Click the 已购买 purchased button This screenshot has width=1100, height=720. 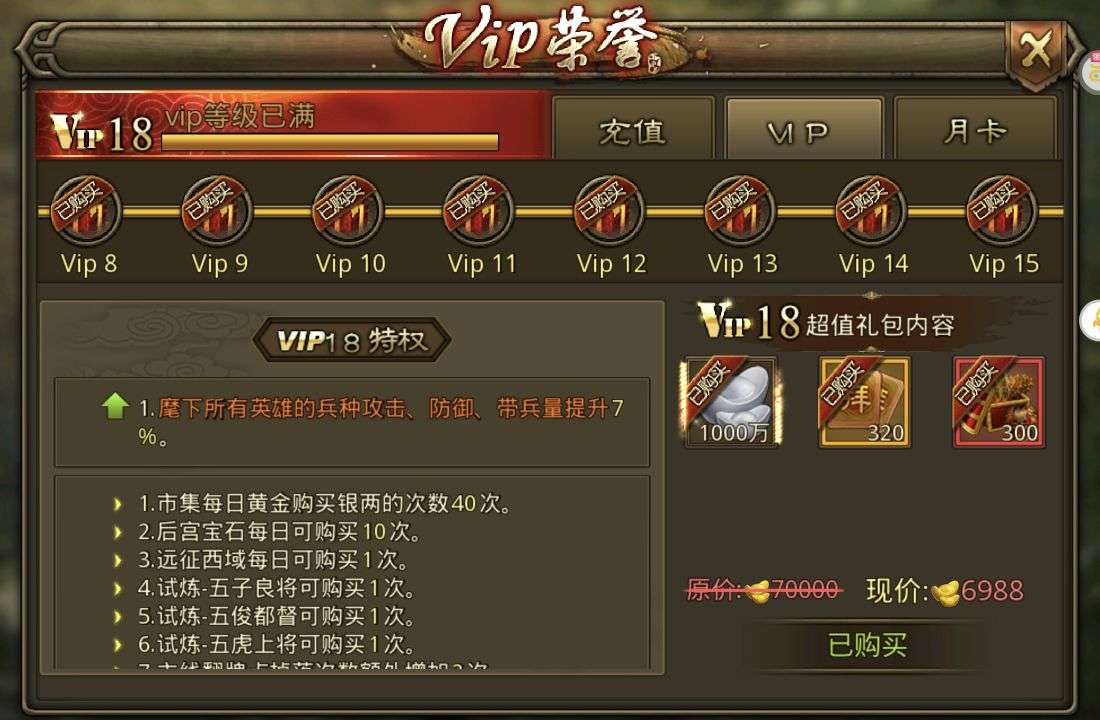pyautogui.click(x=867, y=646)
